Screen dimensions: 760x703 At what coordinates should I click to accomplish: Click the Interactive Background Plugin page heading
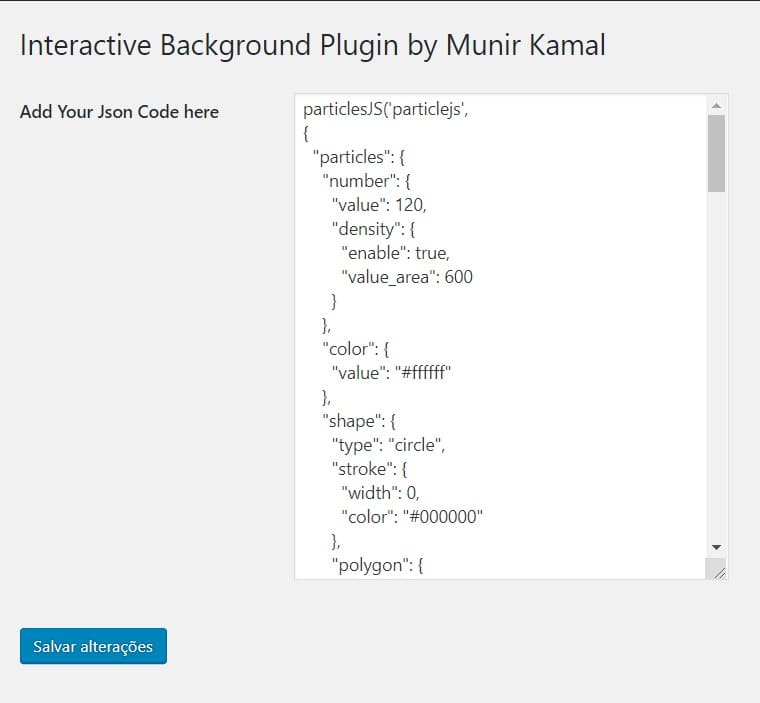[313, 46]
